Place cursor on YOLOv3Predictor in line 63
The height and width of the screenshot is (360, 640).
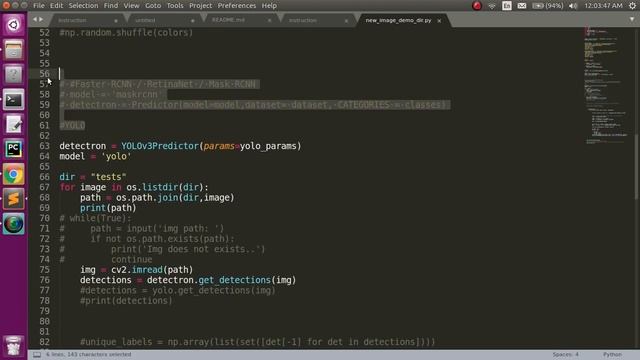pyautogui.click(x=160, y=146)
